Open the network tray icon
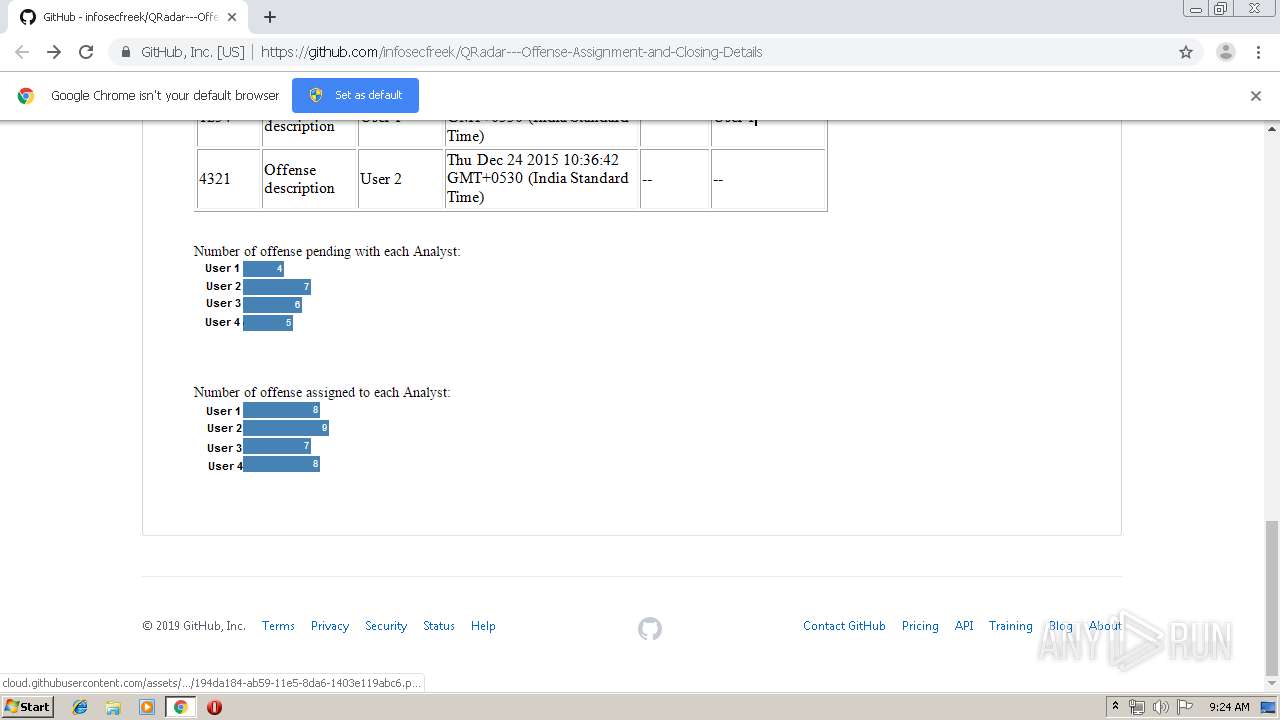 pos(1137,707)
